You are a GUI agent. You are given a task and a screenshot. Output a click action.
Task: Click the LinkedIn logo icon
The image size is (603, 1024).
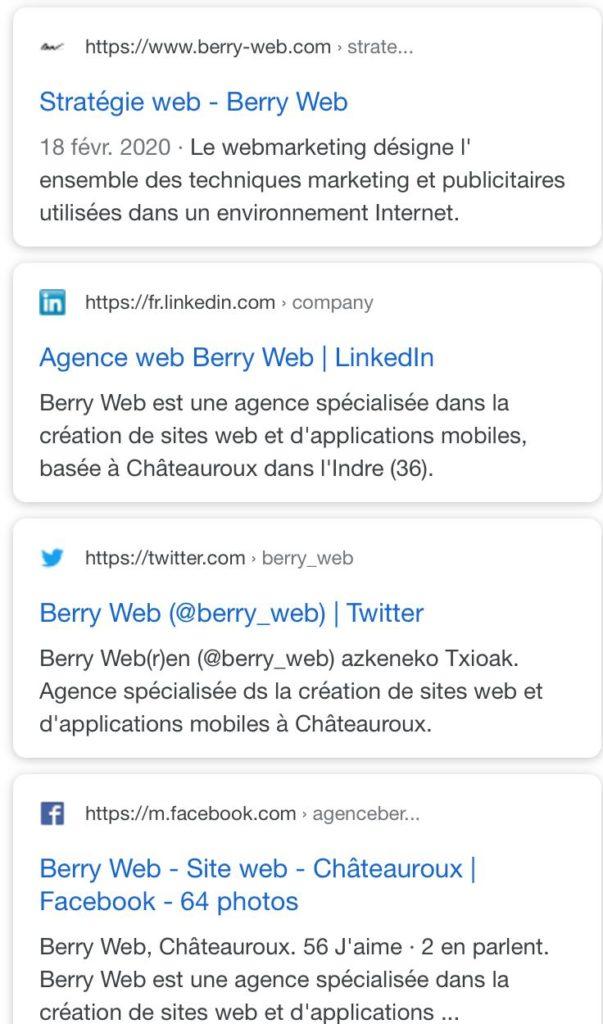52,303
